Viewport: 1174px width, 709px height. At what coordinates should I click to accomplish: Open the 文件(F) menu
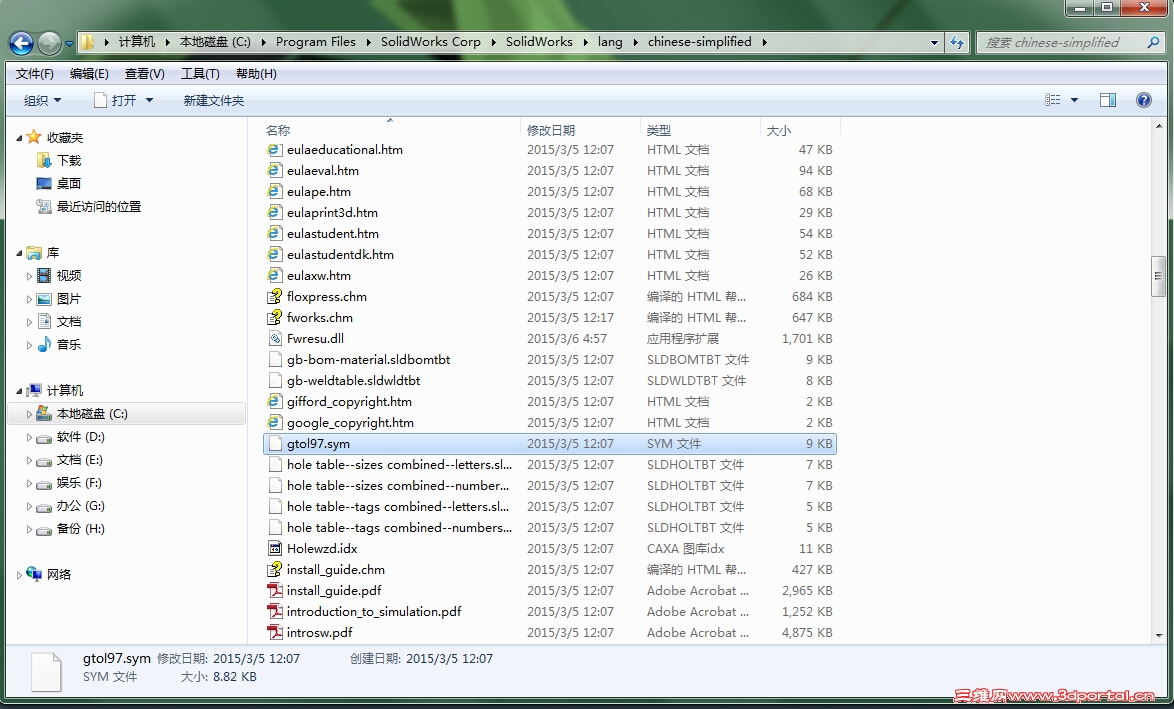tap(34, 73)
